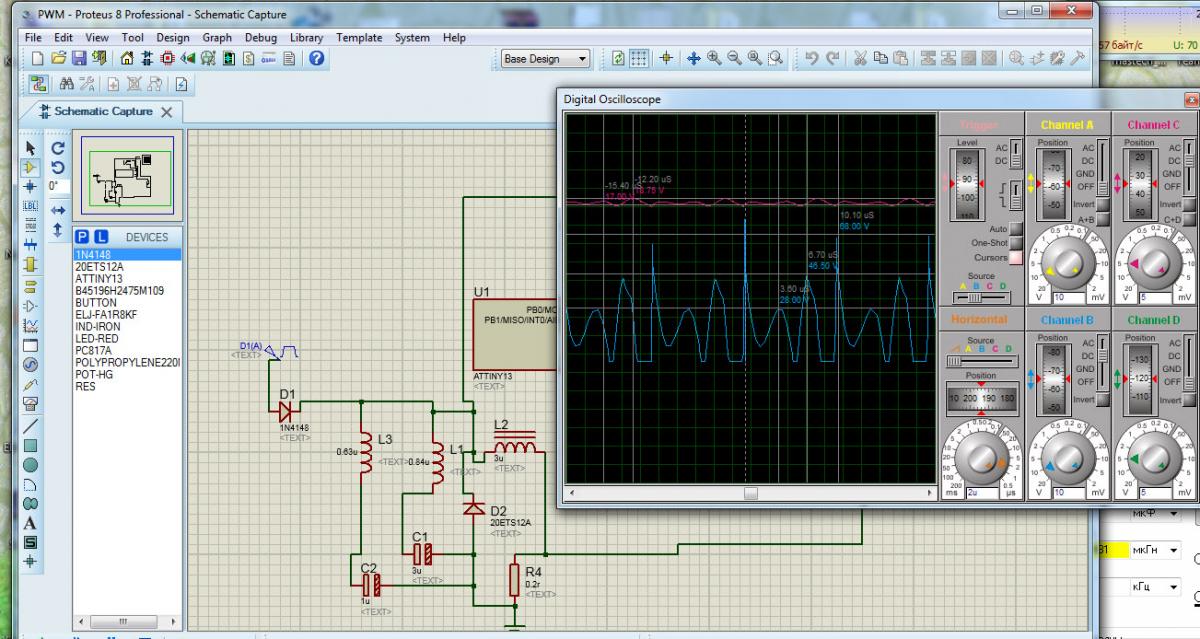Image resolution: width=1200 pixels, height=639 pixels.
Task: Click the blue Help question mark icon
Action: click(x=316, y=59)
